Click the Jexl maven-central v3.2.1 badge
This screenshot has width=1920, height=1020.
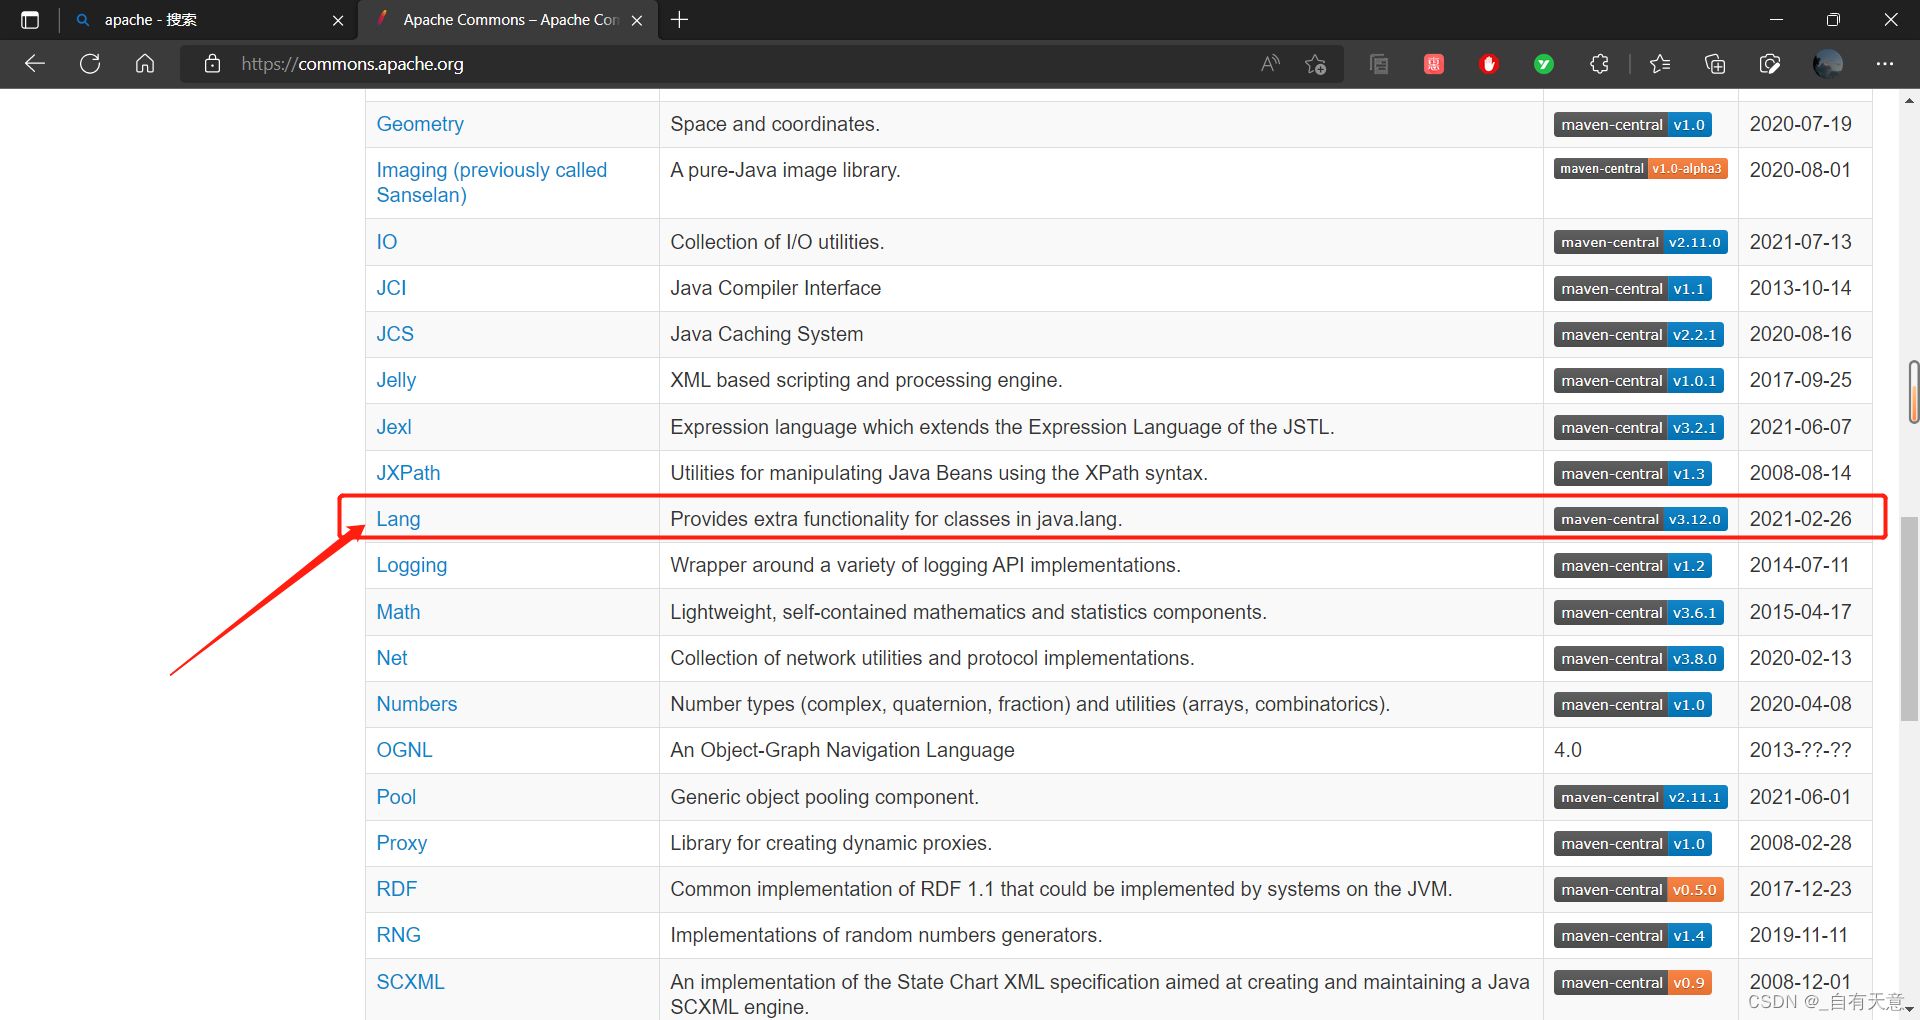point(1639,427)
